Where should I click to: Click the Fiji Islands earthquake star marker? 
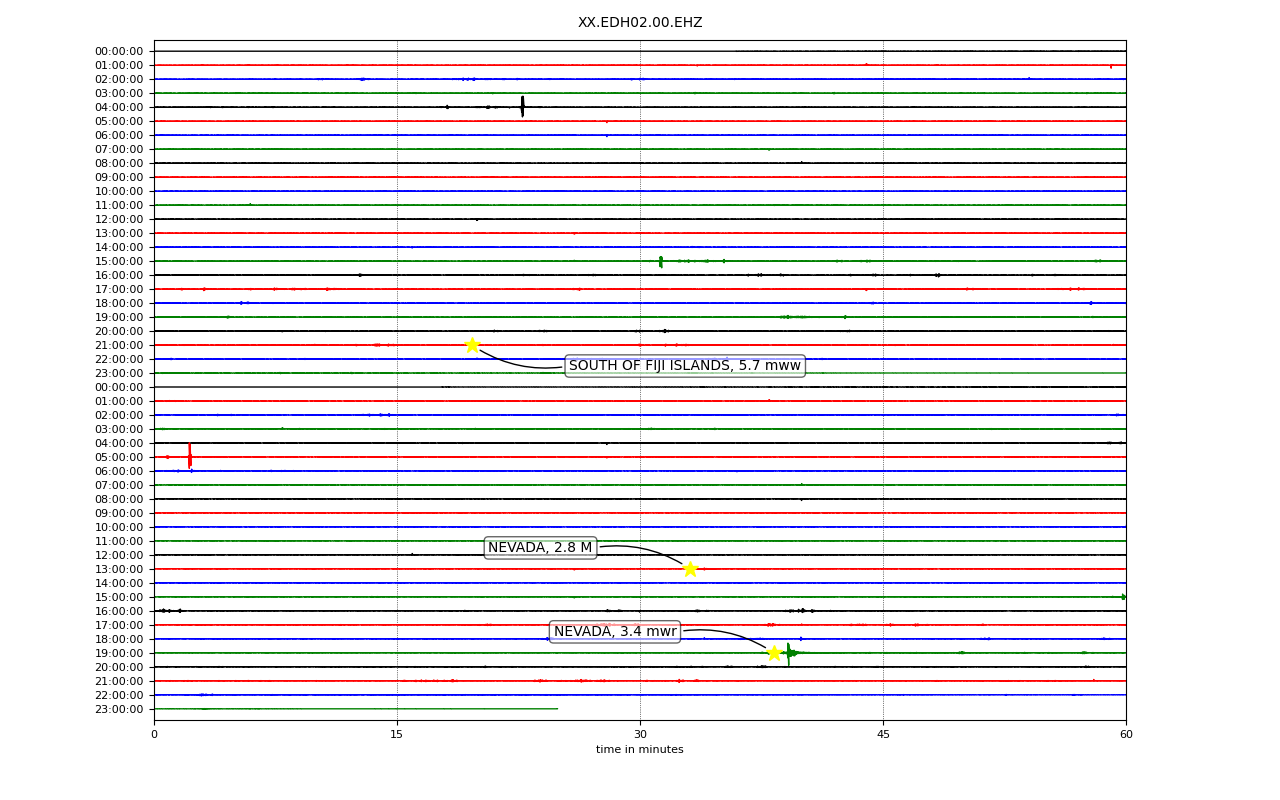(x=472, y=345)
